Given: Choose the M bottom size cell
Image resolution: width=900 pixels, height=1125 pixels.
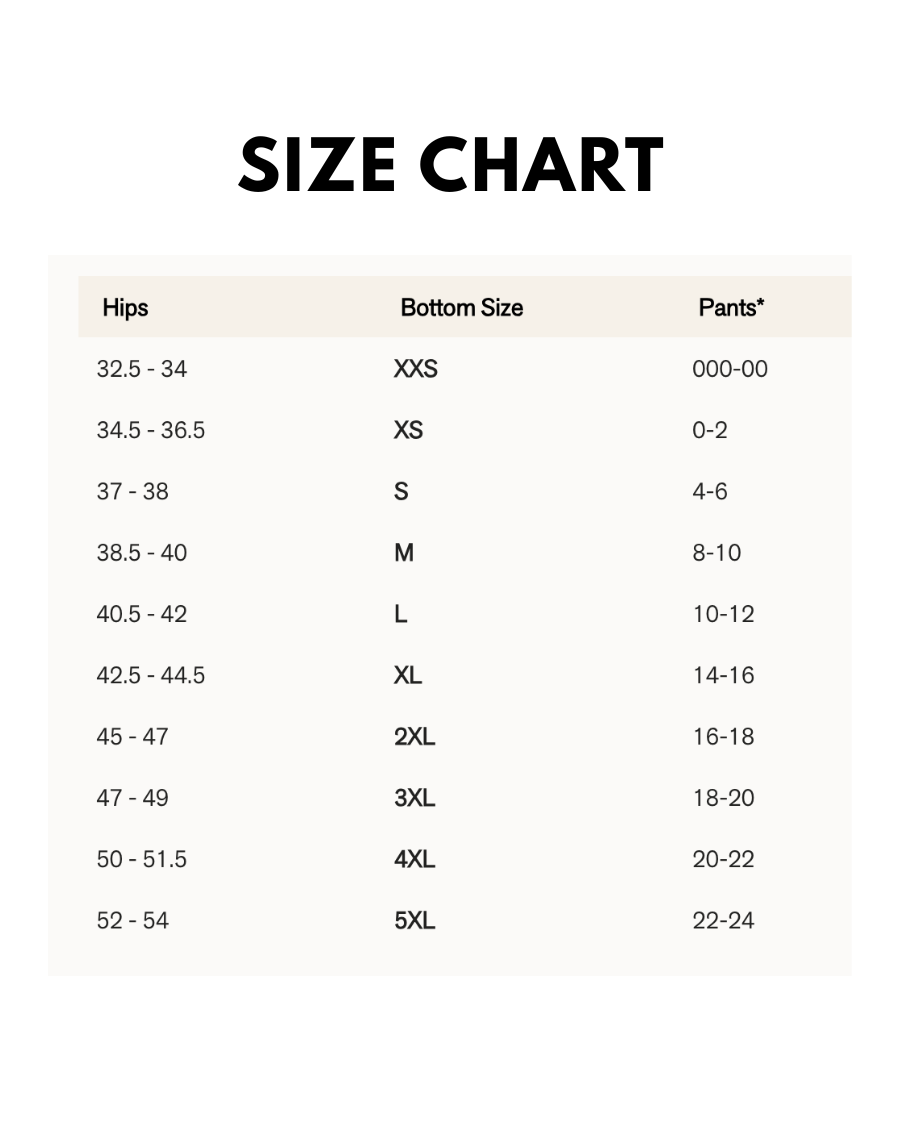Looking at the screenshot, I should click(404, 553).
